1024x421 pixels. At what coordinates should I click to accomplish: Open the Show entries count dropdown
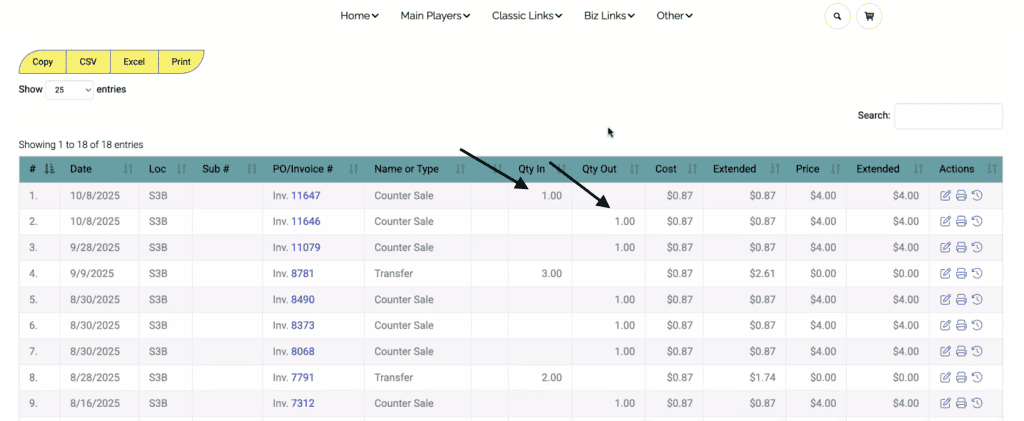69,90
